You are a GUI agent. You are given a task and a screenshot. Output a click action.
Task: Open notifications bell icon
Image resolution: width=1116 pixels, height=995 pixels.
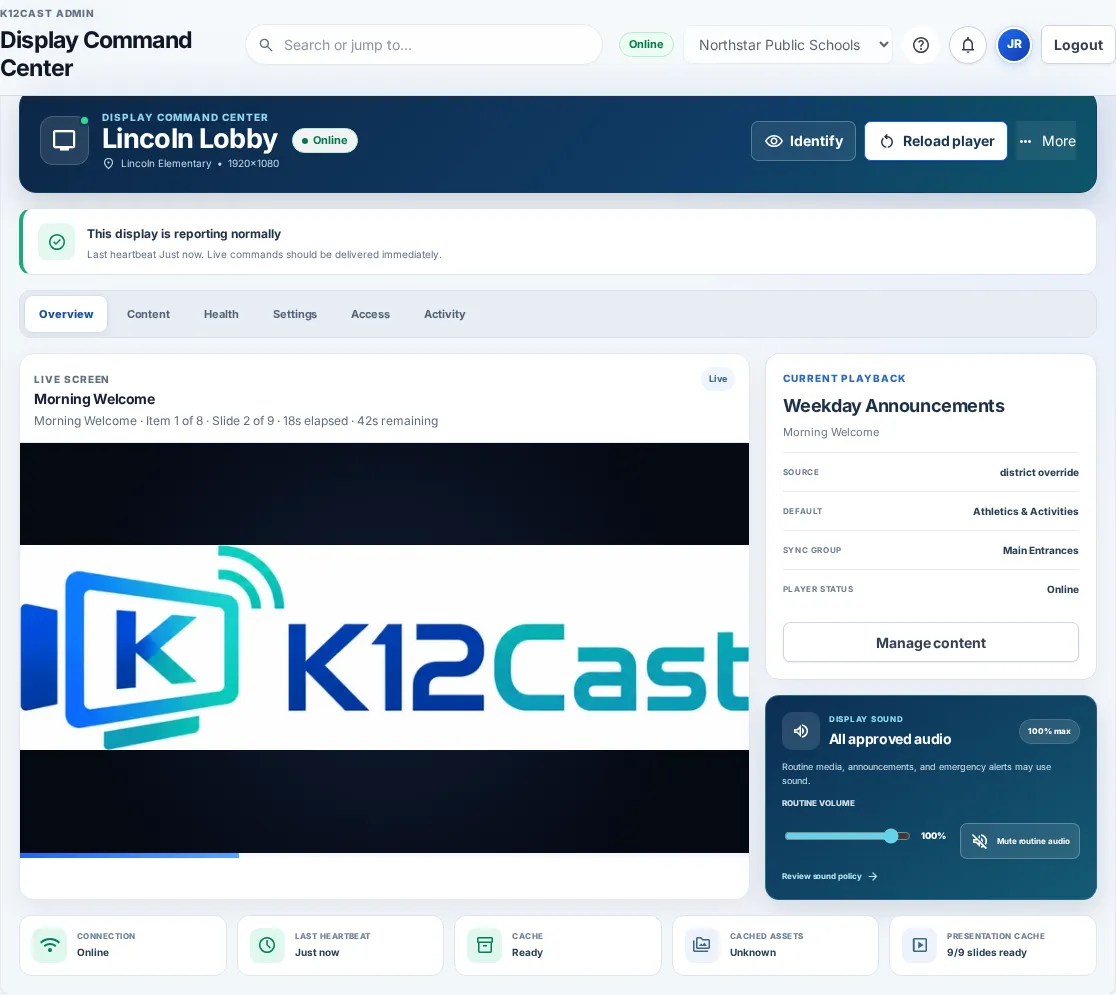pos(967,45)
